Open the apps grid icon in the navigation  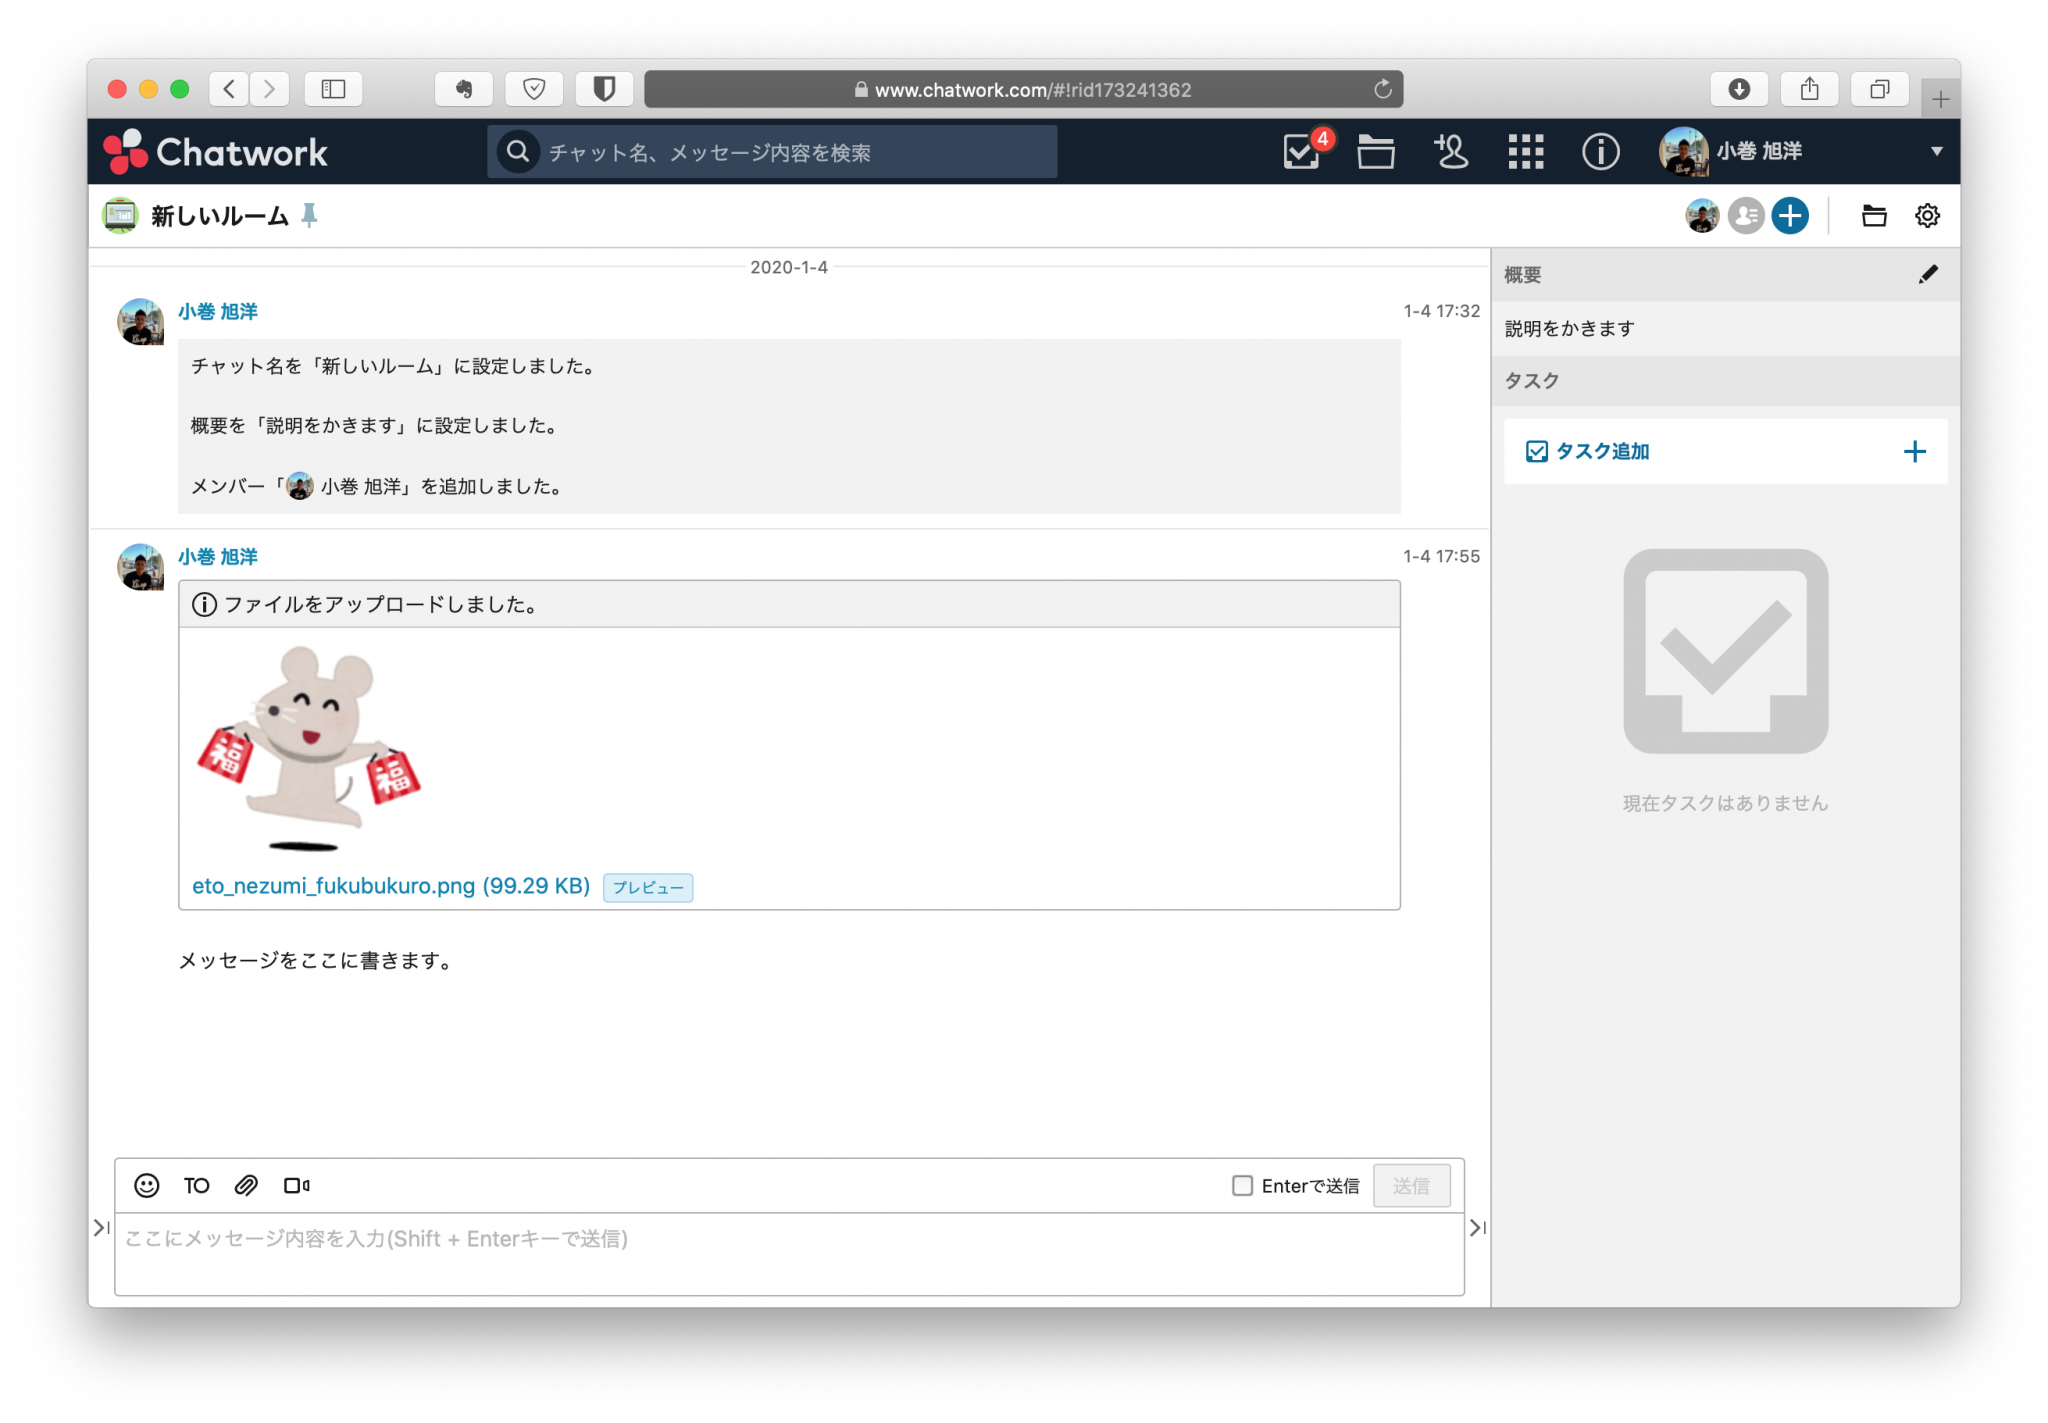tap(1525, 151)
